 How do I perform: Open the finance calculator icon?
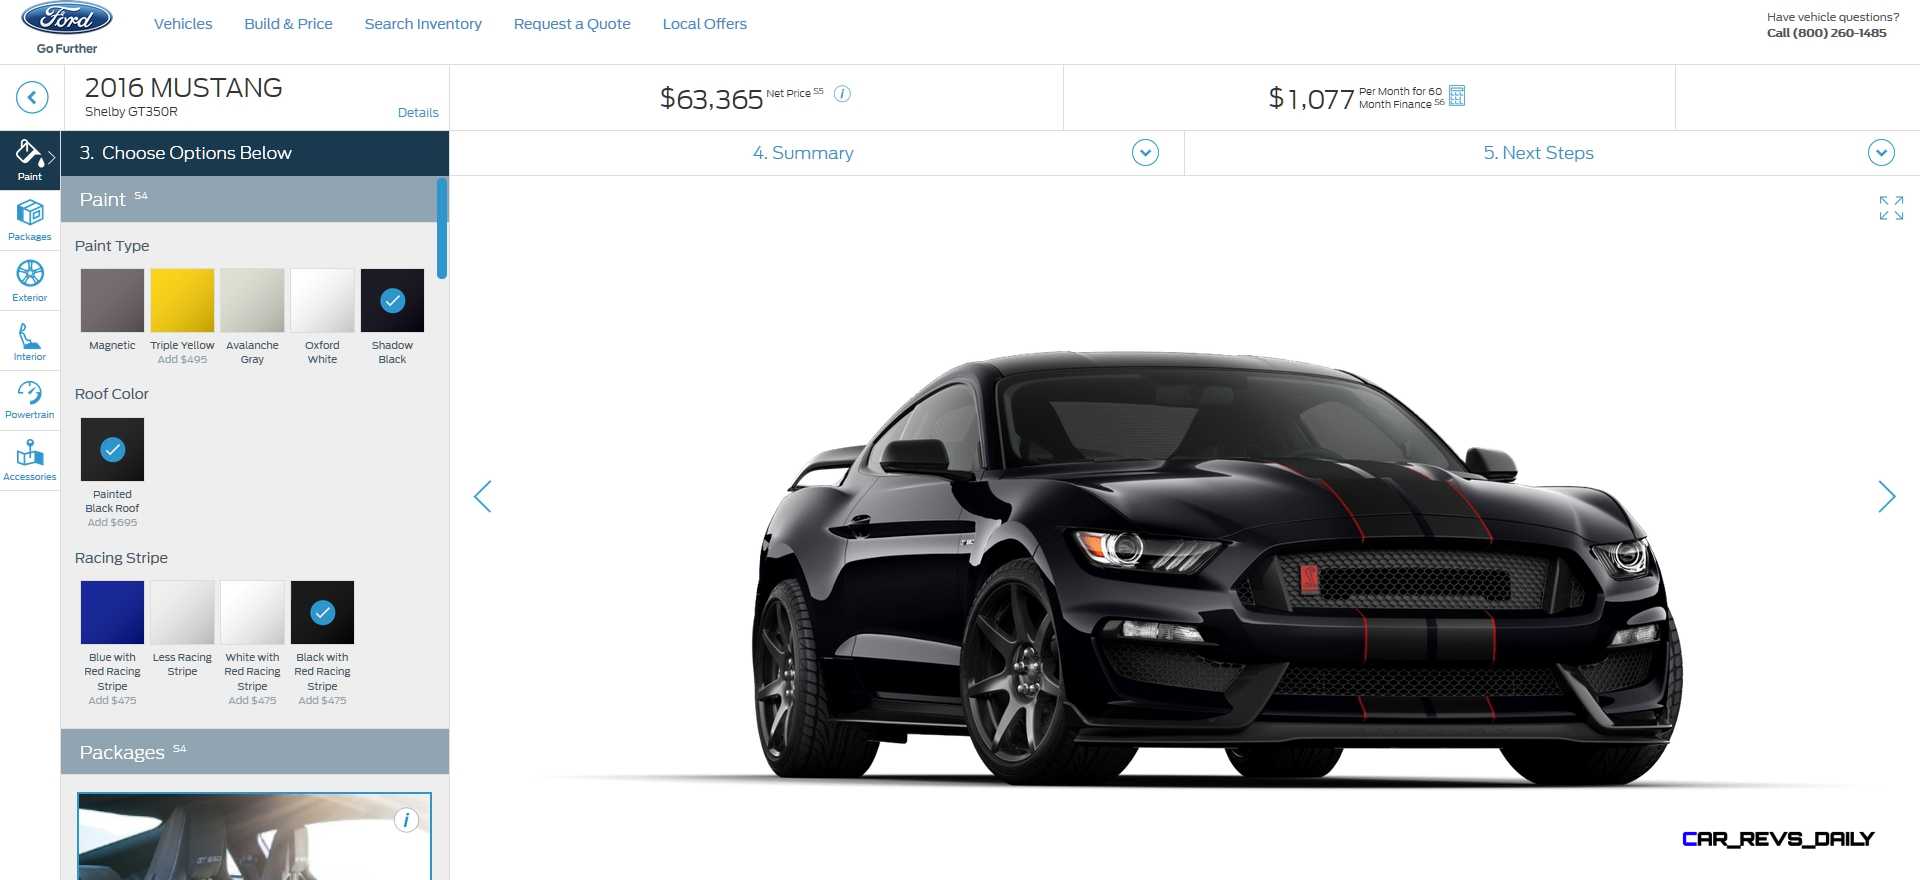(1457, 96)
